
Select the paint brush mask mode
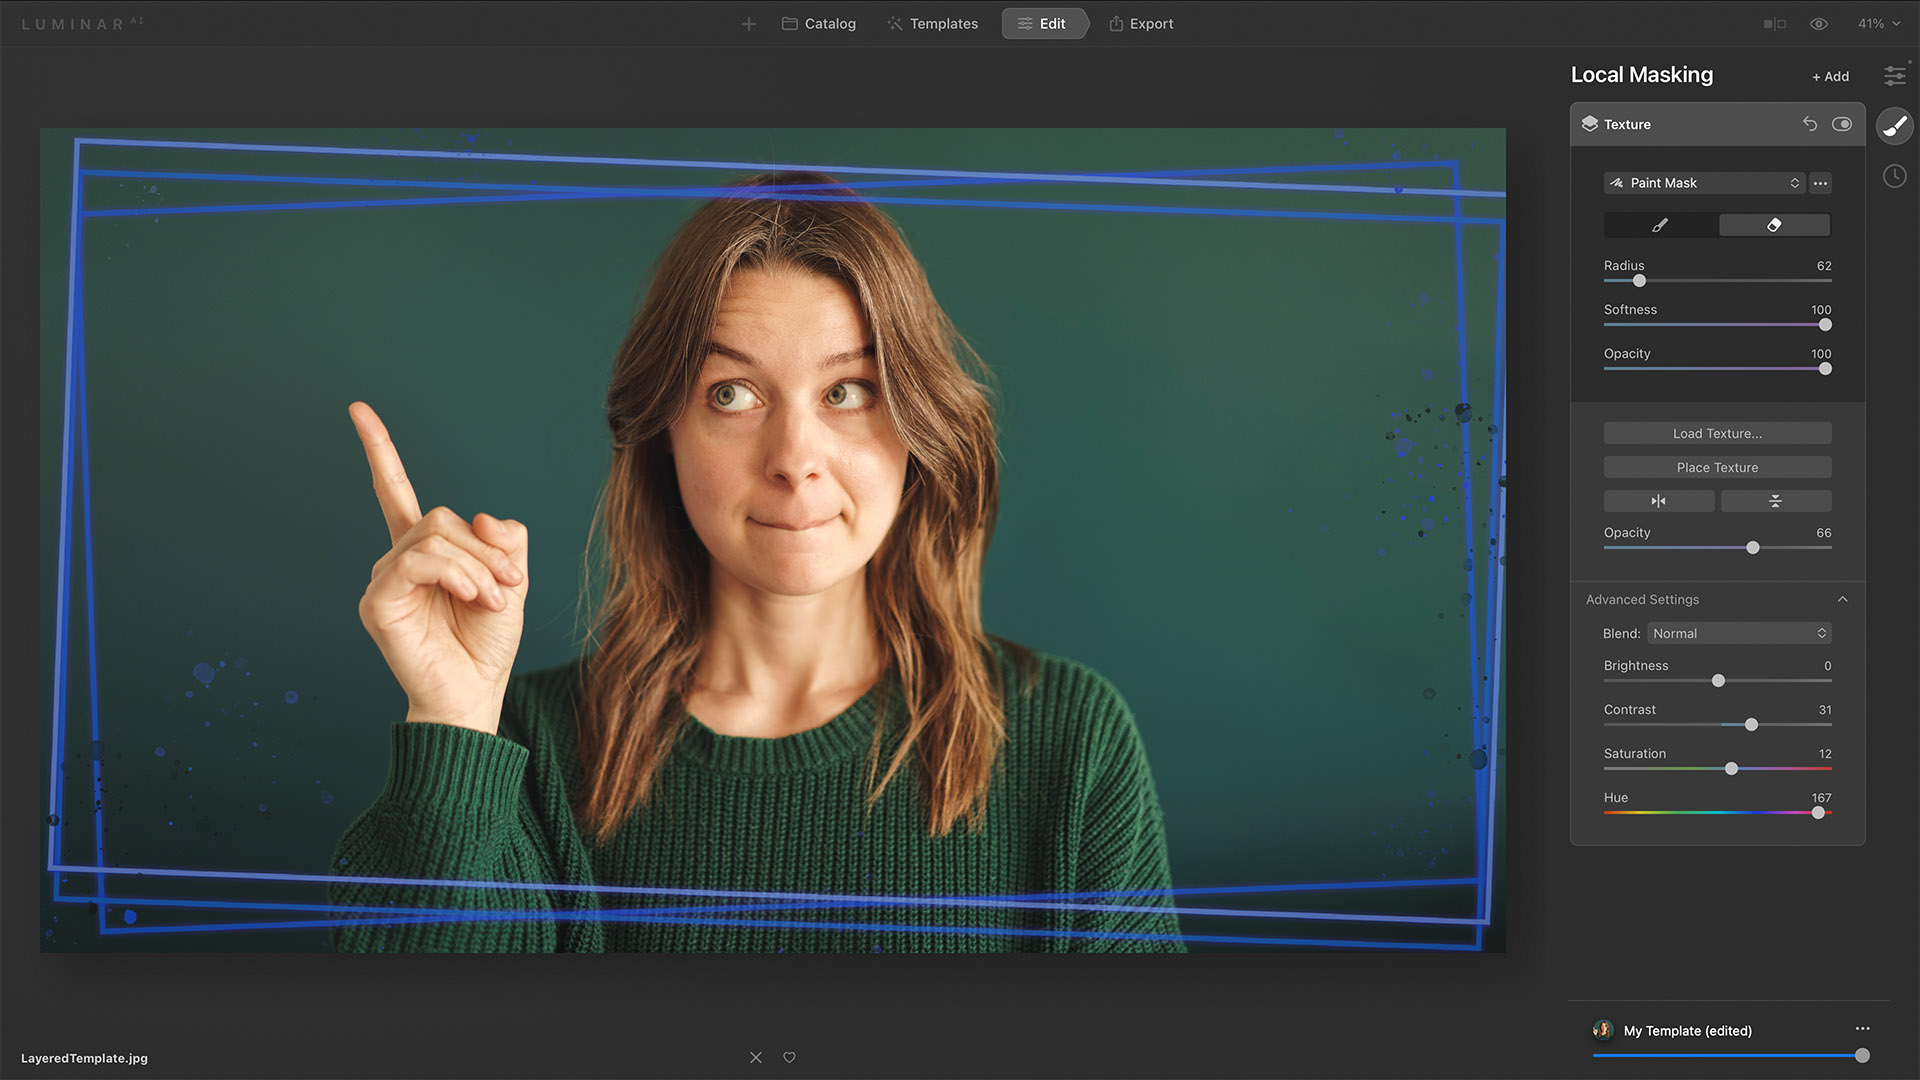[x=1660, y=225]
